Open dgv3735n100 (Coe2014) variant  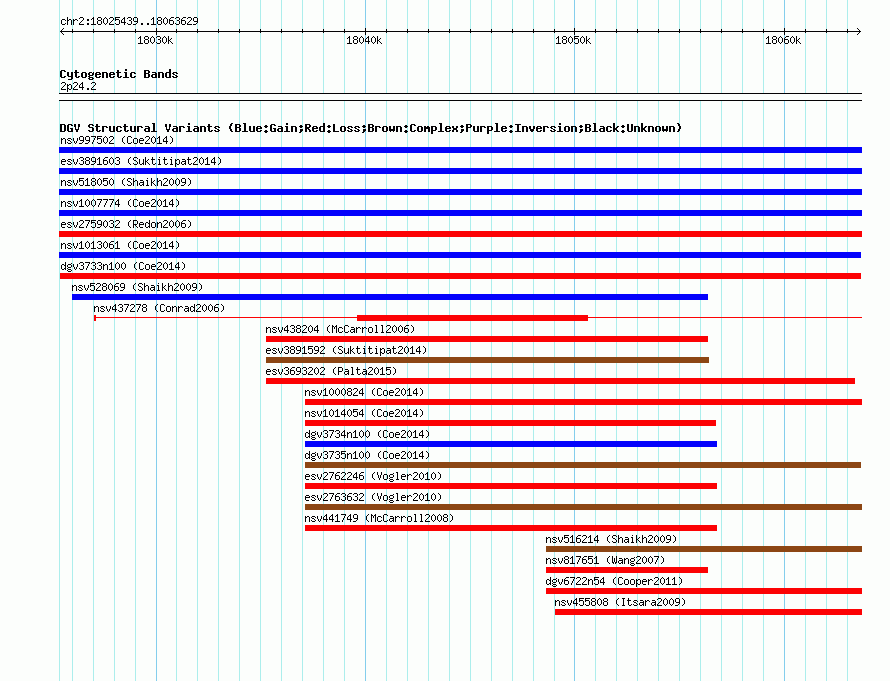tap(367, 455)
